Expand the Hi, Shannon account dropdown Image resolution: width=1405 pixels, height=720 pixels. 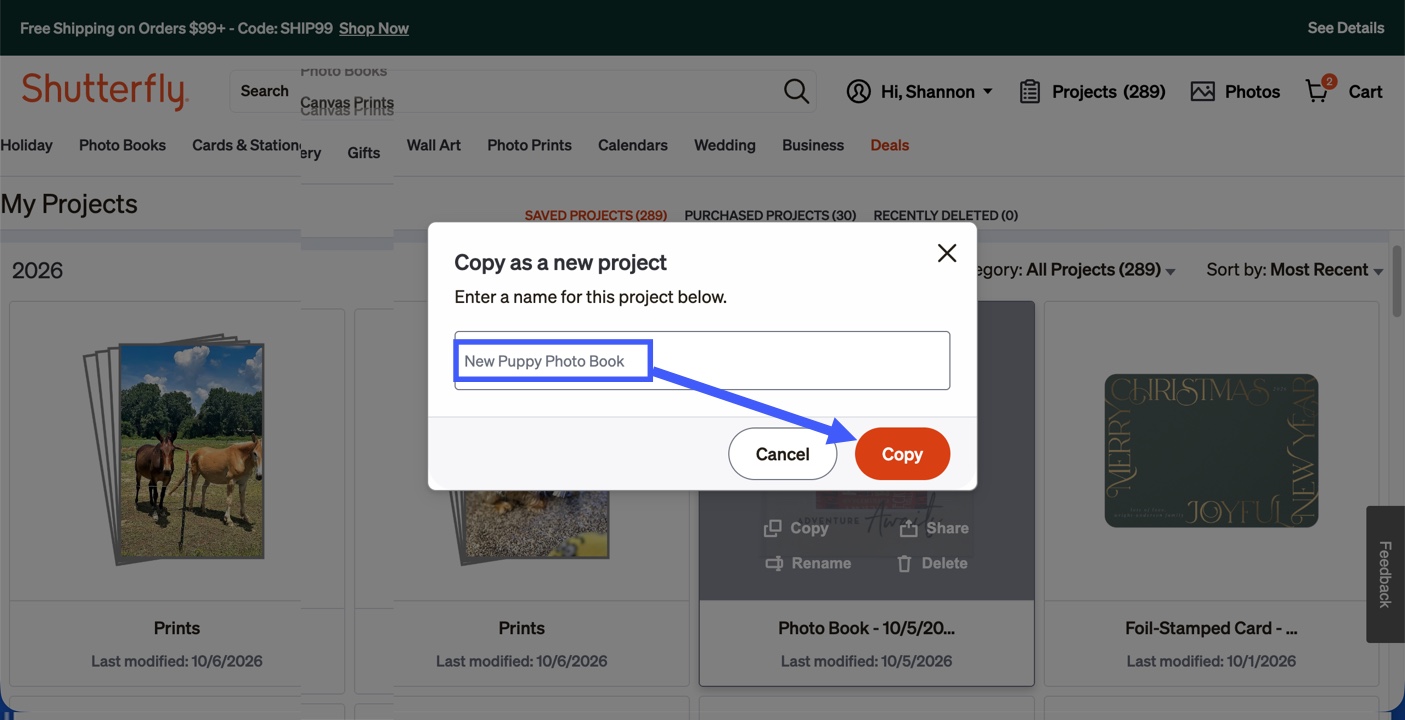(987, 91)
